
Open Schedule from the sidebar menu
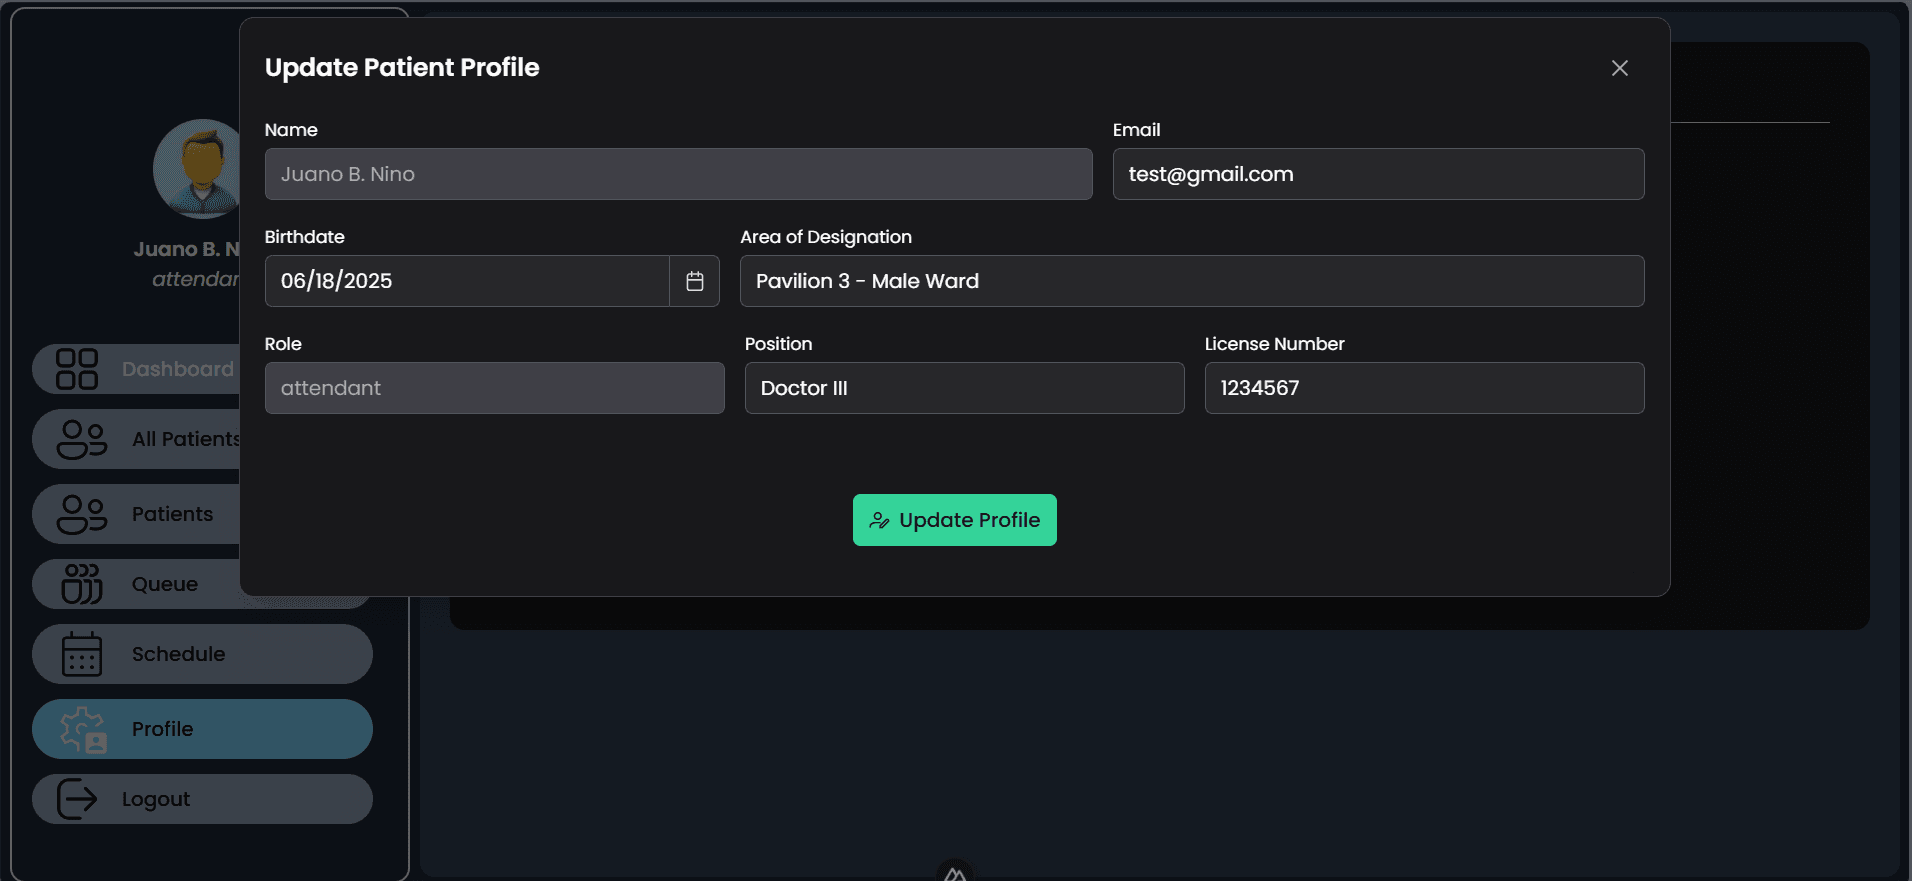[x=202, y=654]
